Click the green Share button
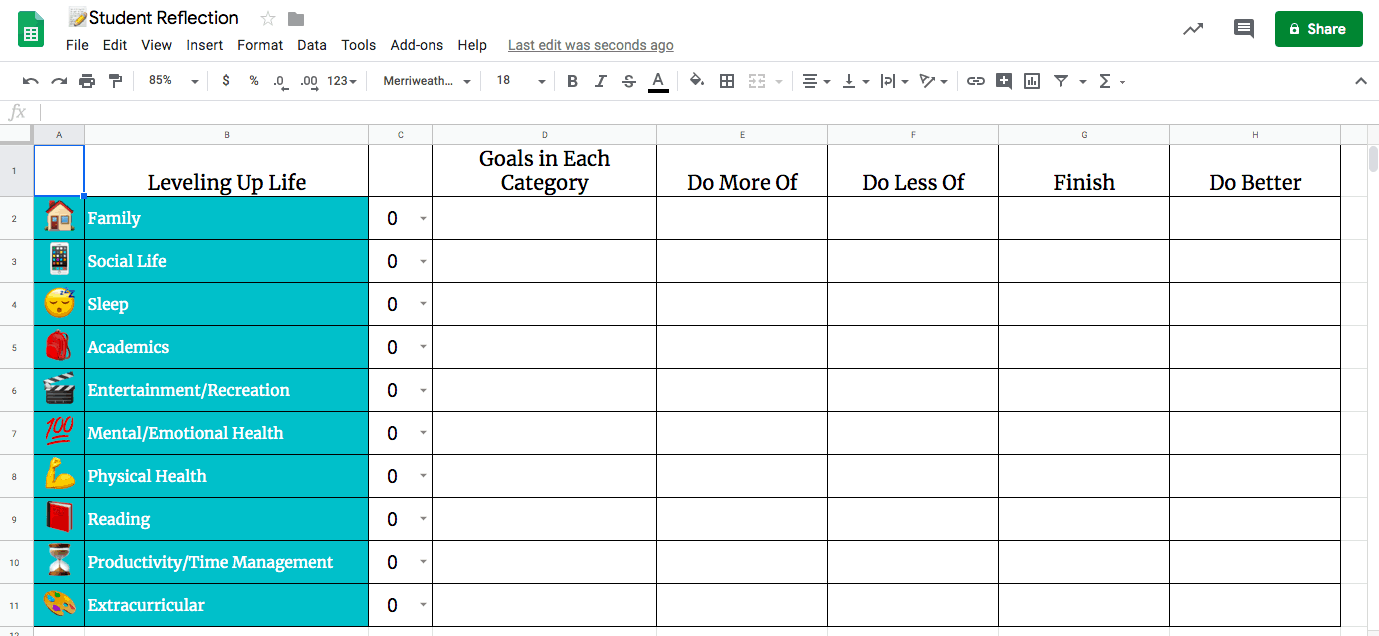Image resolution: width=1379 pixels, height=636 pixels. click(1318, 28)
